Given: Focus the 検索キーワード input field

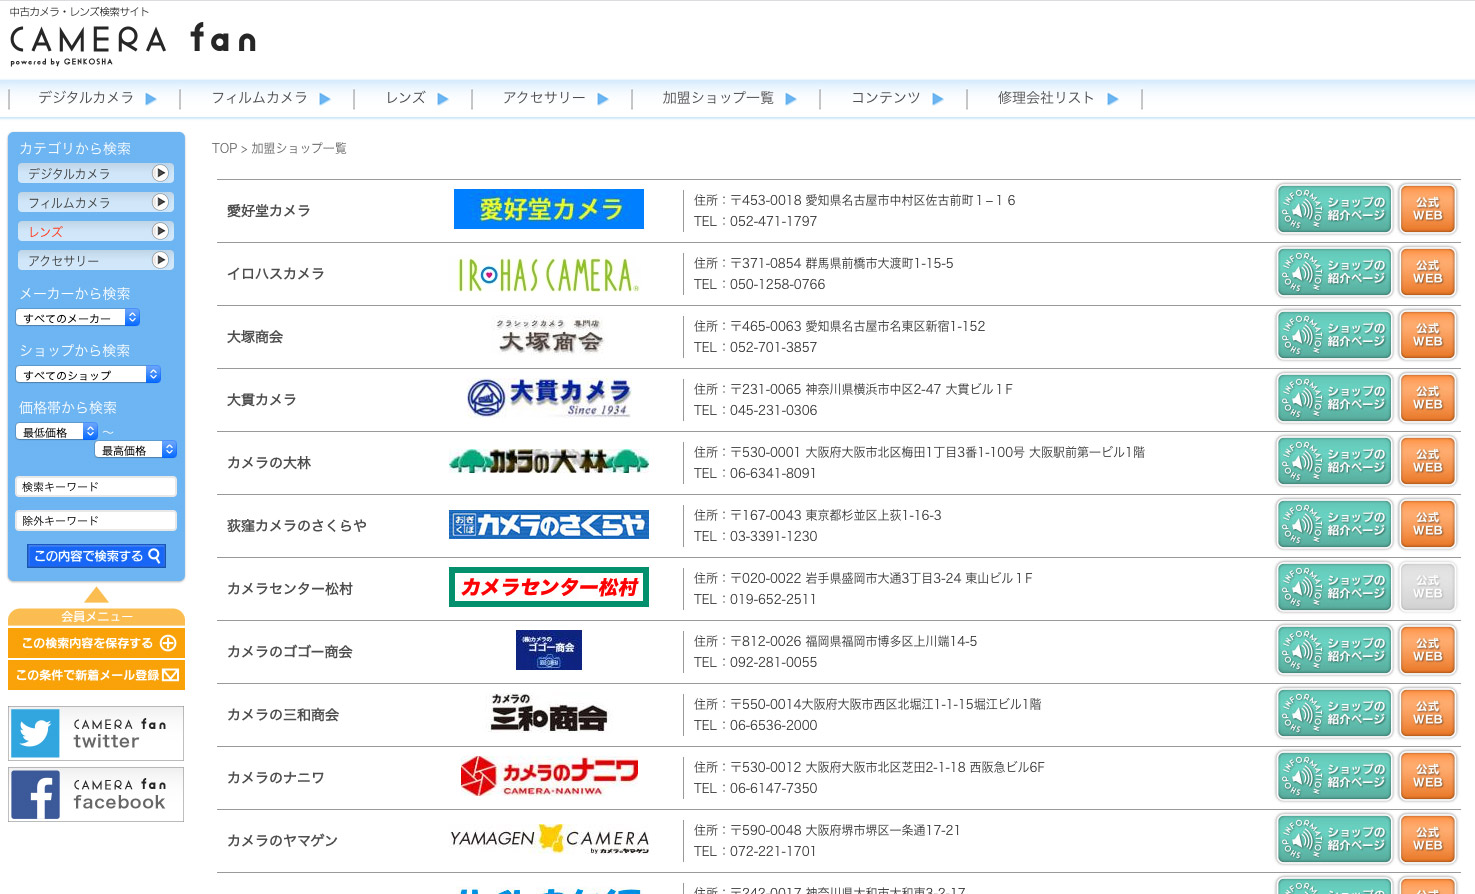Looking at the screenshot, I should coord(96,487).
